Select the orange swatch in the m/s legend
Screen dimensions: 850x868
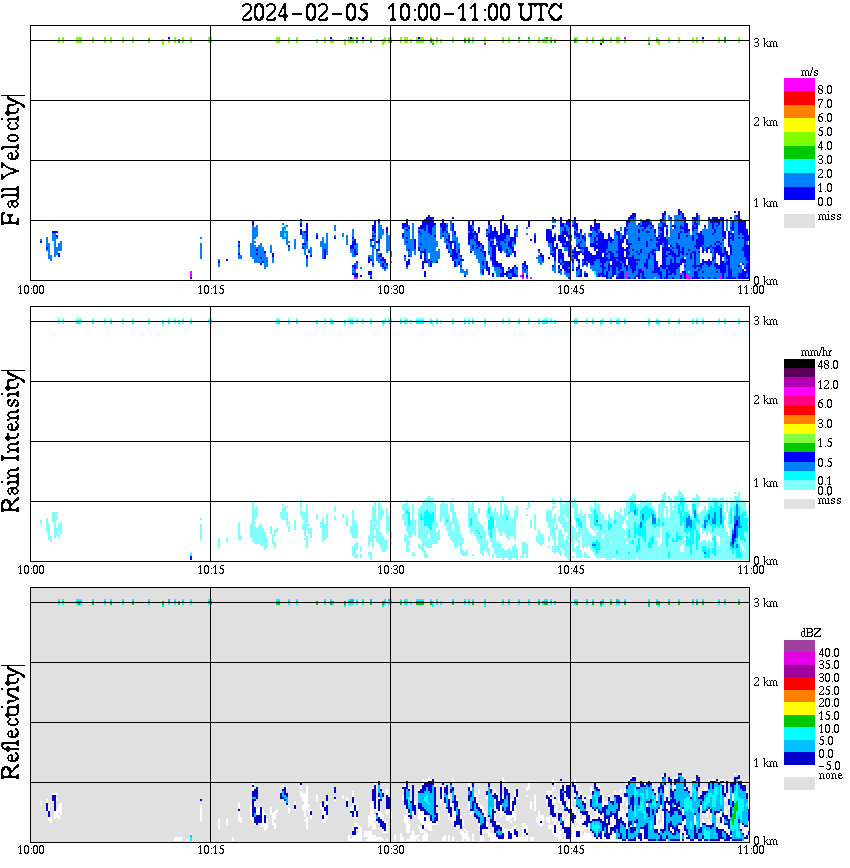[x=799, y=112]
